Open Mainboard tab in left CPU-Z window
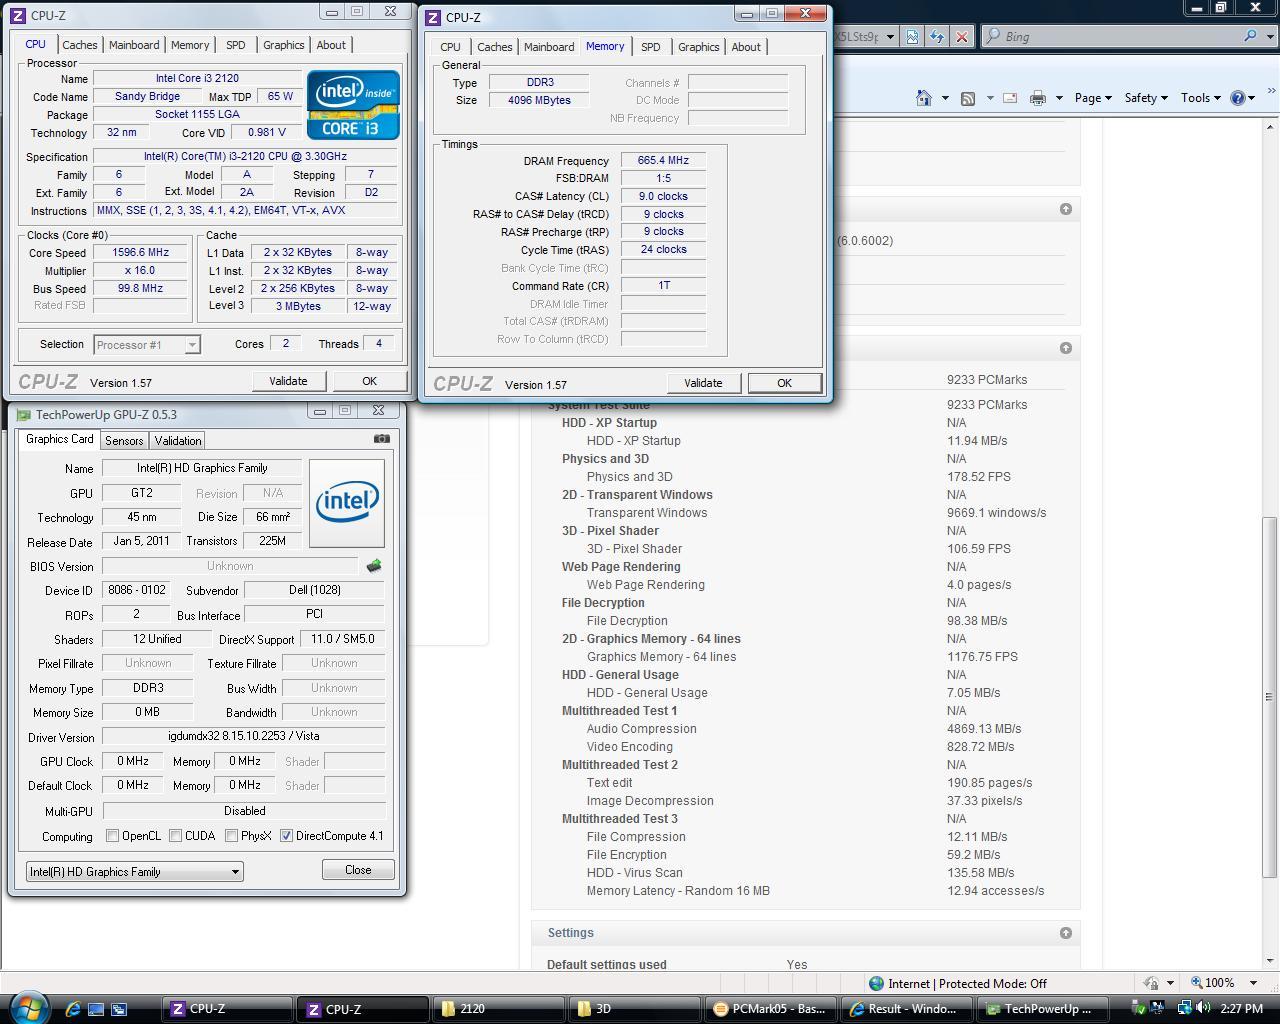The width and height of the screenshot is (1280, 1024). point(134,45)
